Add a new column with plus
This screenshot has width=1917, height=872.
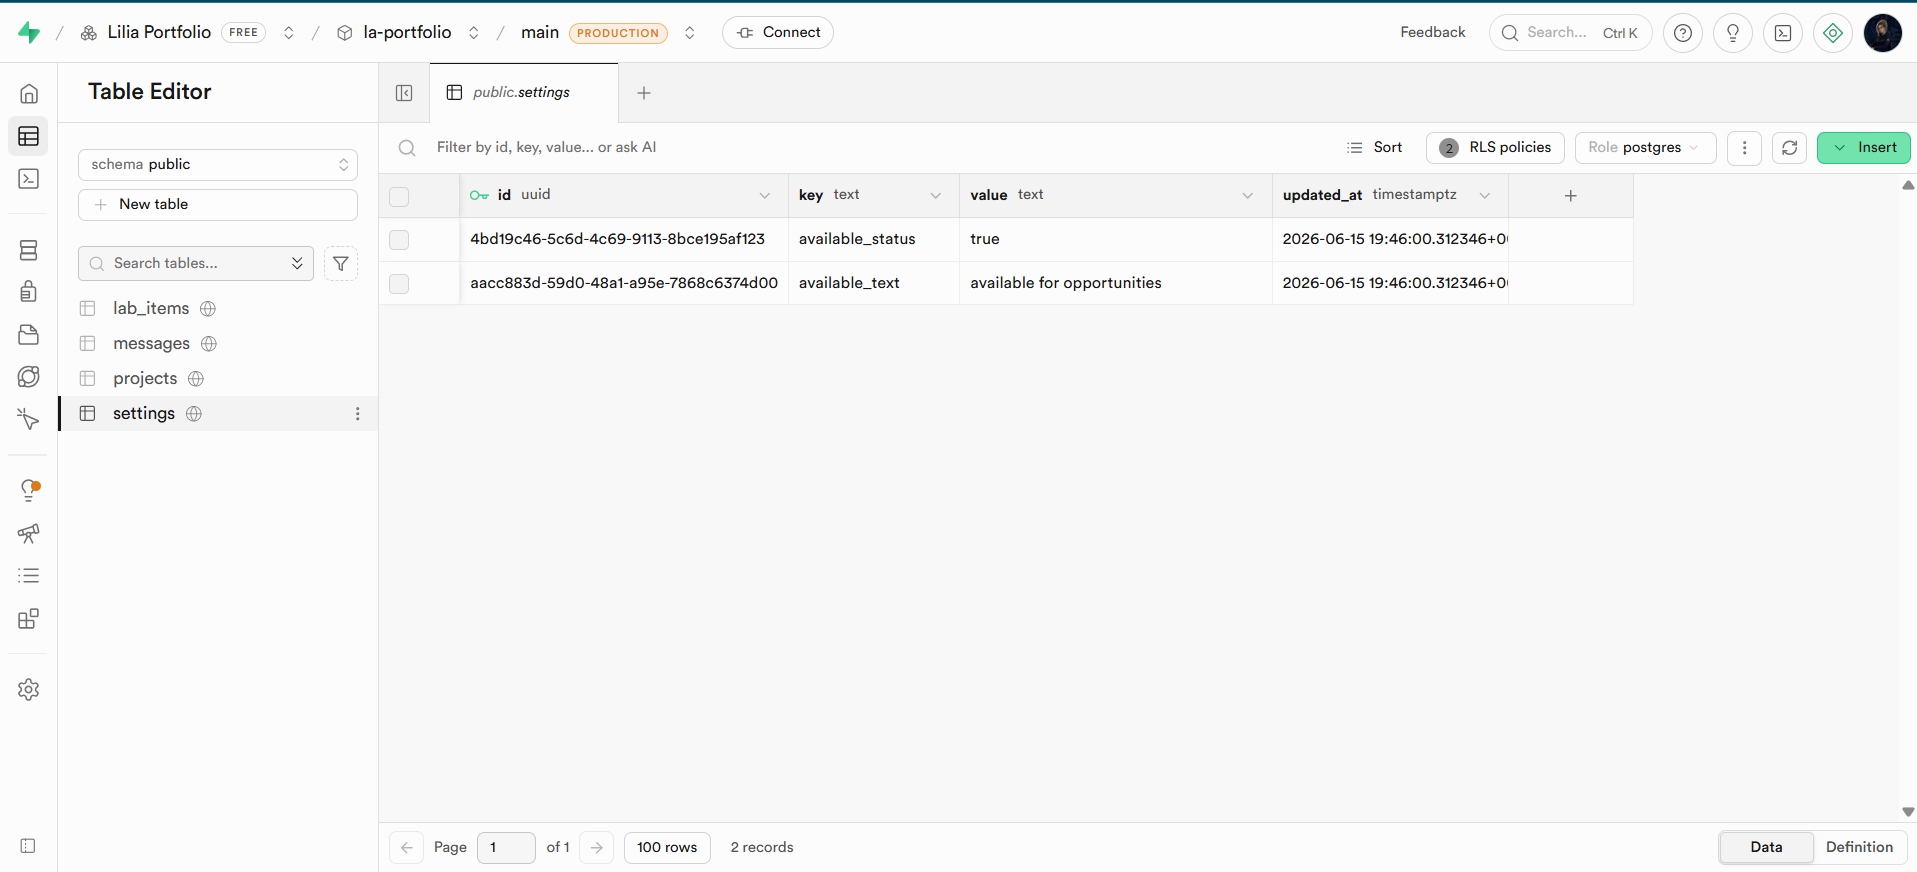point(1570,196)
